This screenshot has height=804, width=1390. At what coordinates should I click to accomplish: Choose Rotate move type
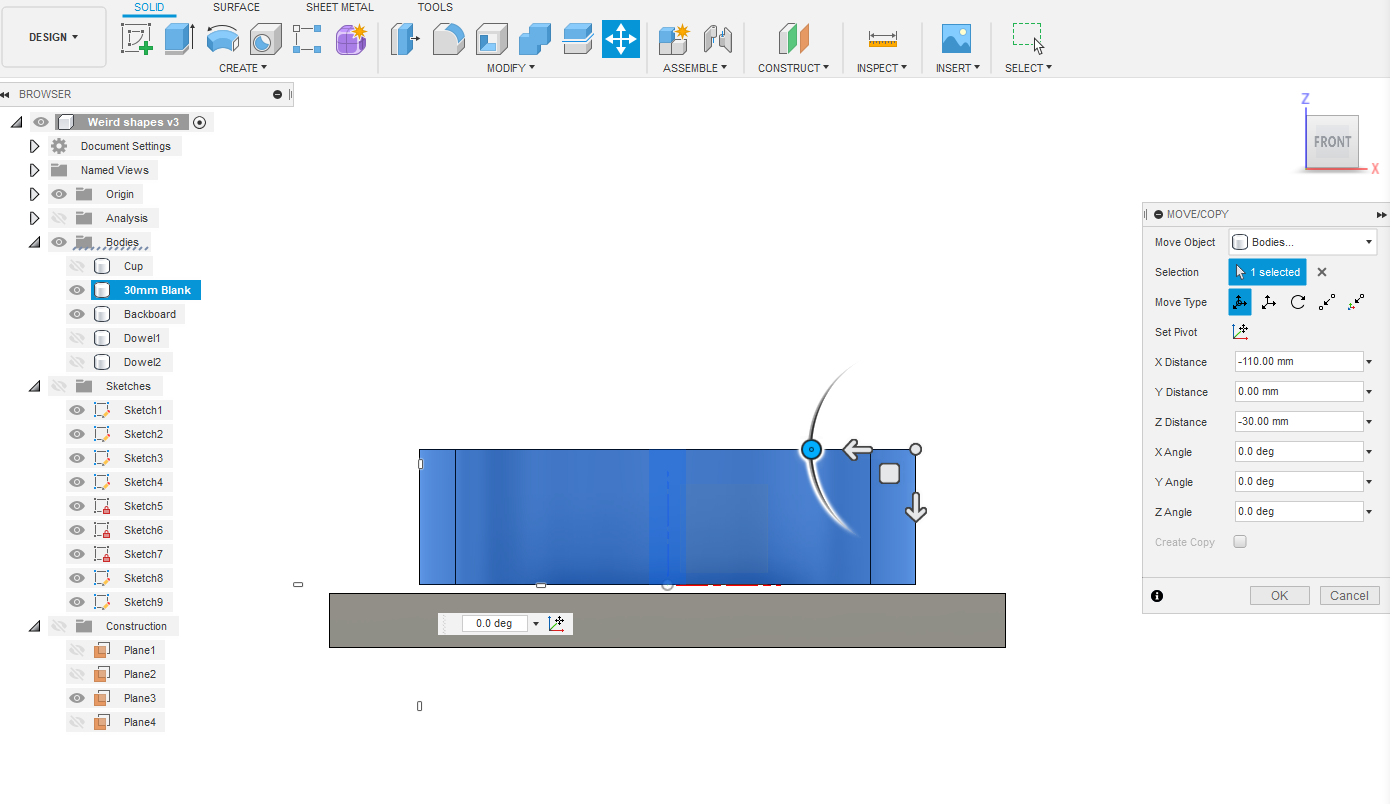pos(1298,302)
